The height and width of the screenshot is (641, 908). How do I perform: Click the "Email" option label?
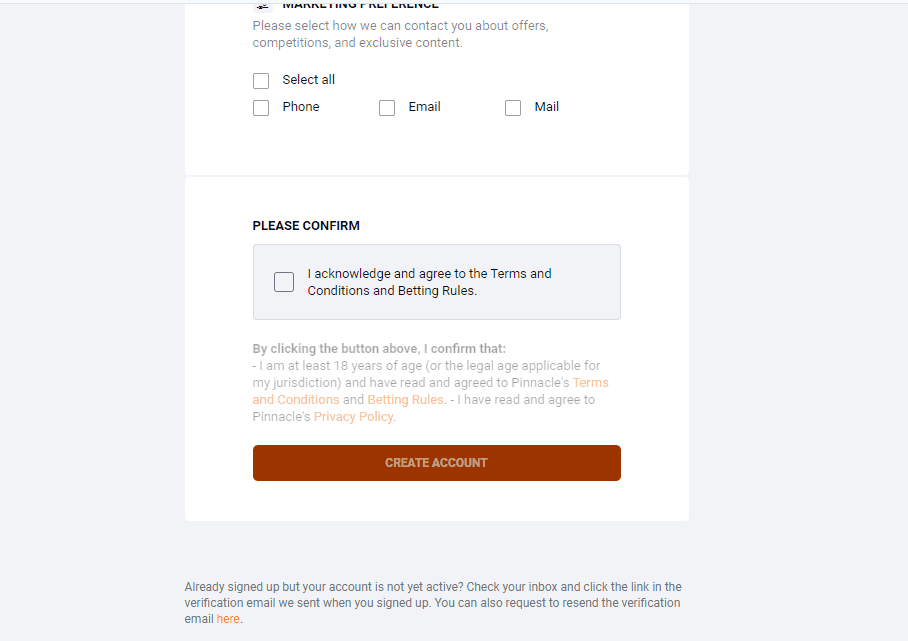[x=424, y=107]
